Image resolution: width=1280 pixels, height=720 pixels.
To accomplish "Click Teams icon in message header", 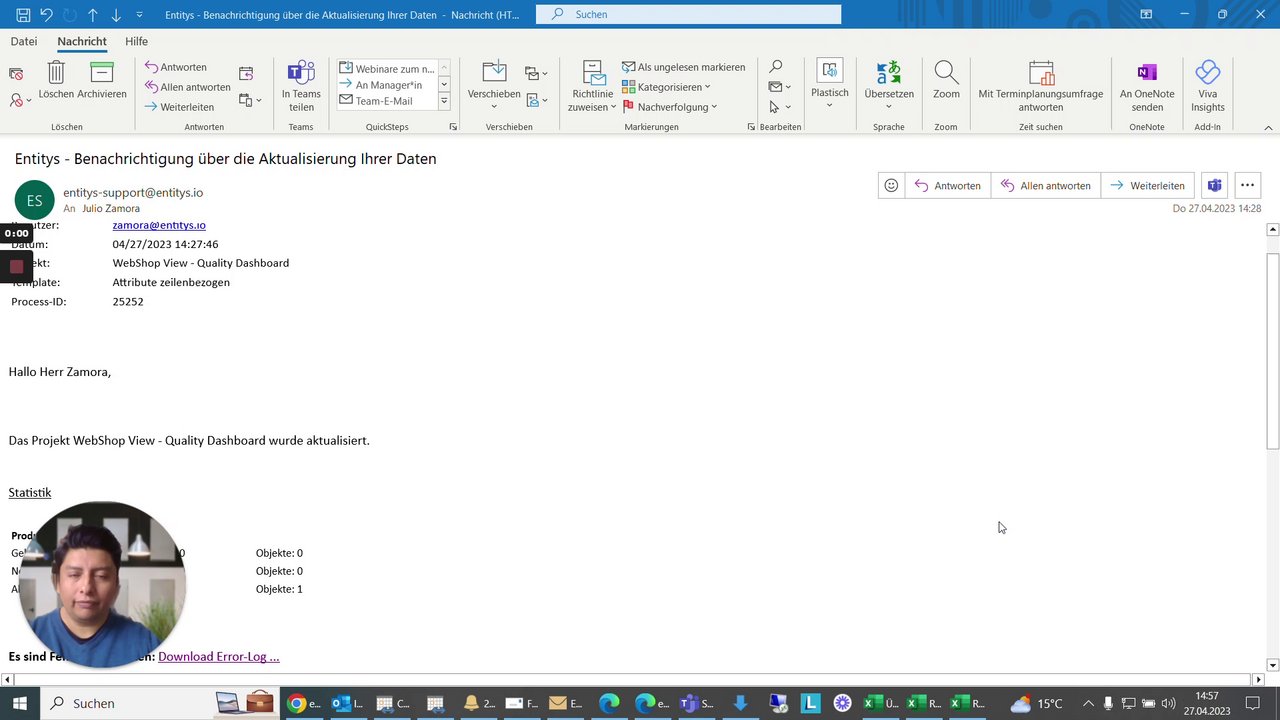I will click(1214, 185).
